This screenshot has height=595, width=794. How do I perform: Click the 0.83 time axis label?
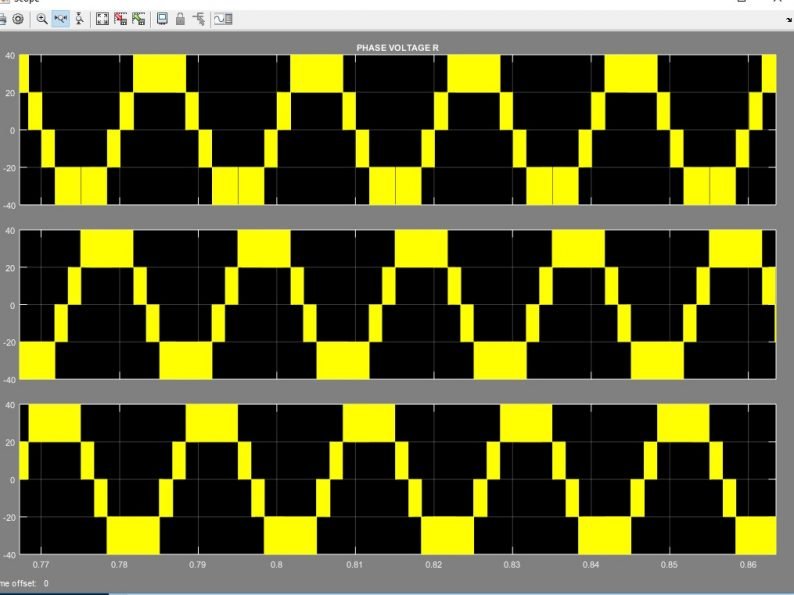click(x=512, y=564)
